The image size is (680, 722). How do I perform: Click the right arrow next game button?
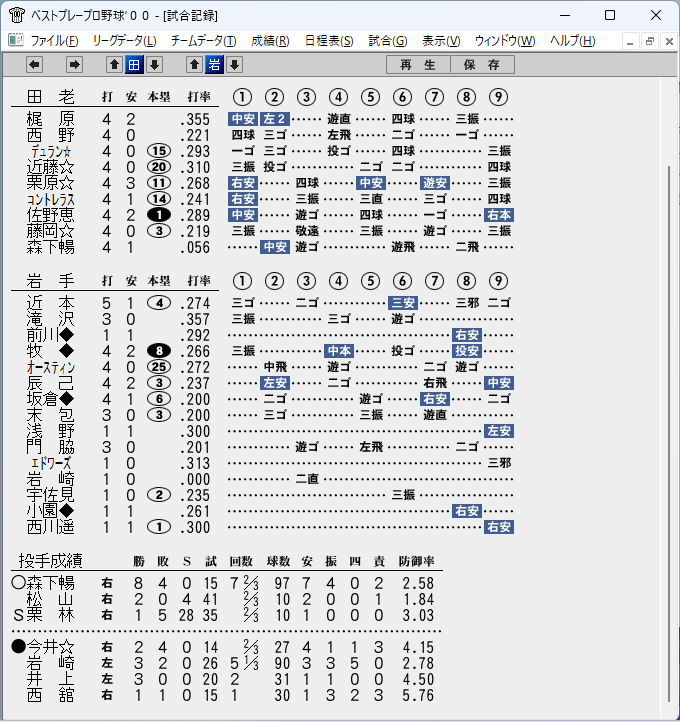(74, 65)
